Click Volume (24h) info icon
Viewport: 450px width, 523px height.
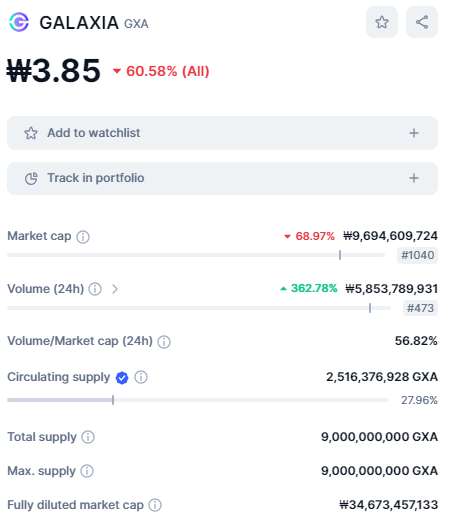(x=95, y=289)
